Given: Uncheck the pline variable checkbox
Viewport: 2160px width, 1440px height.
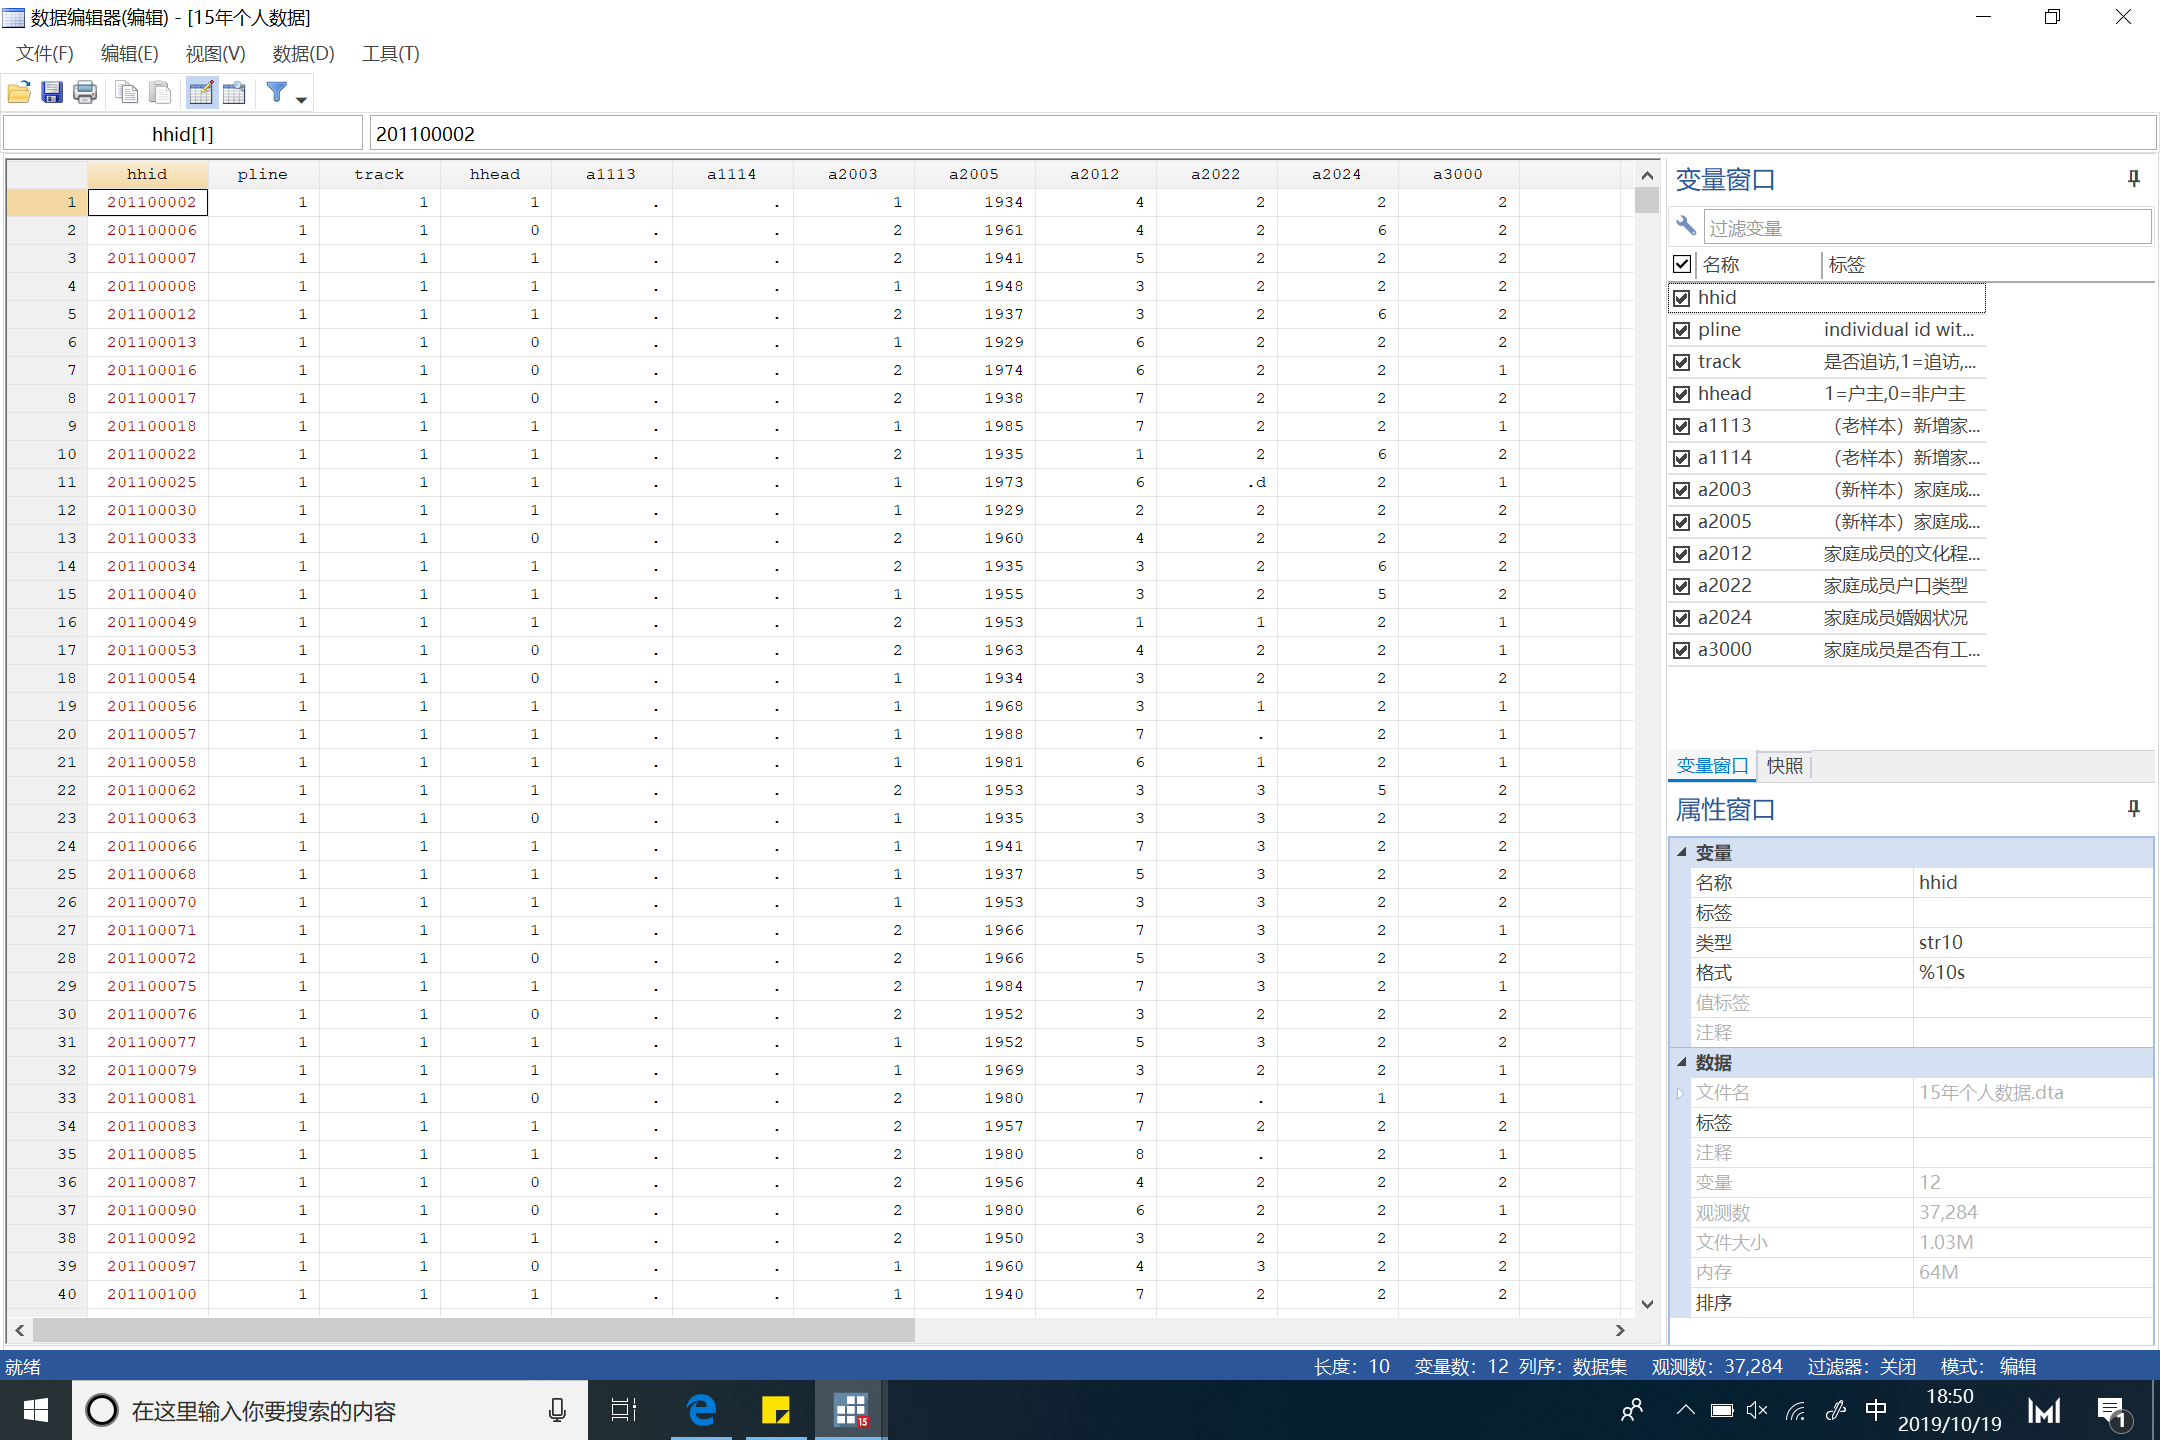Looking at the screenshot, I should tap(1682, 330).
